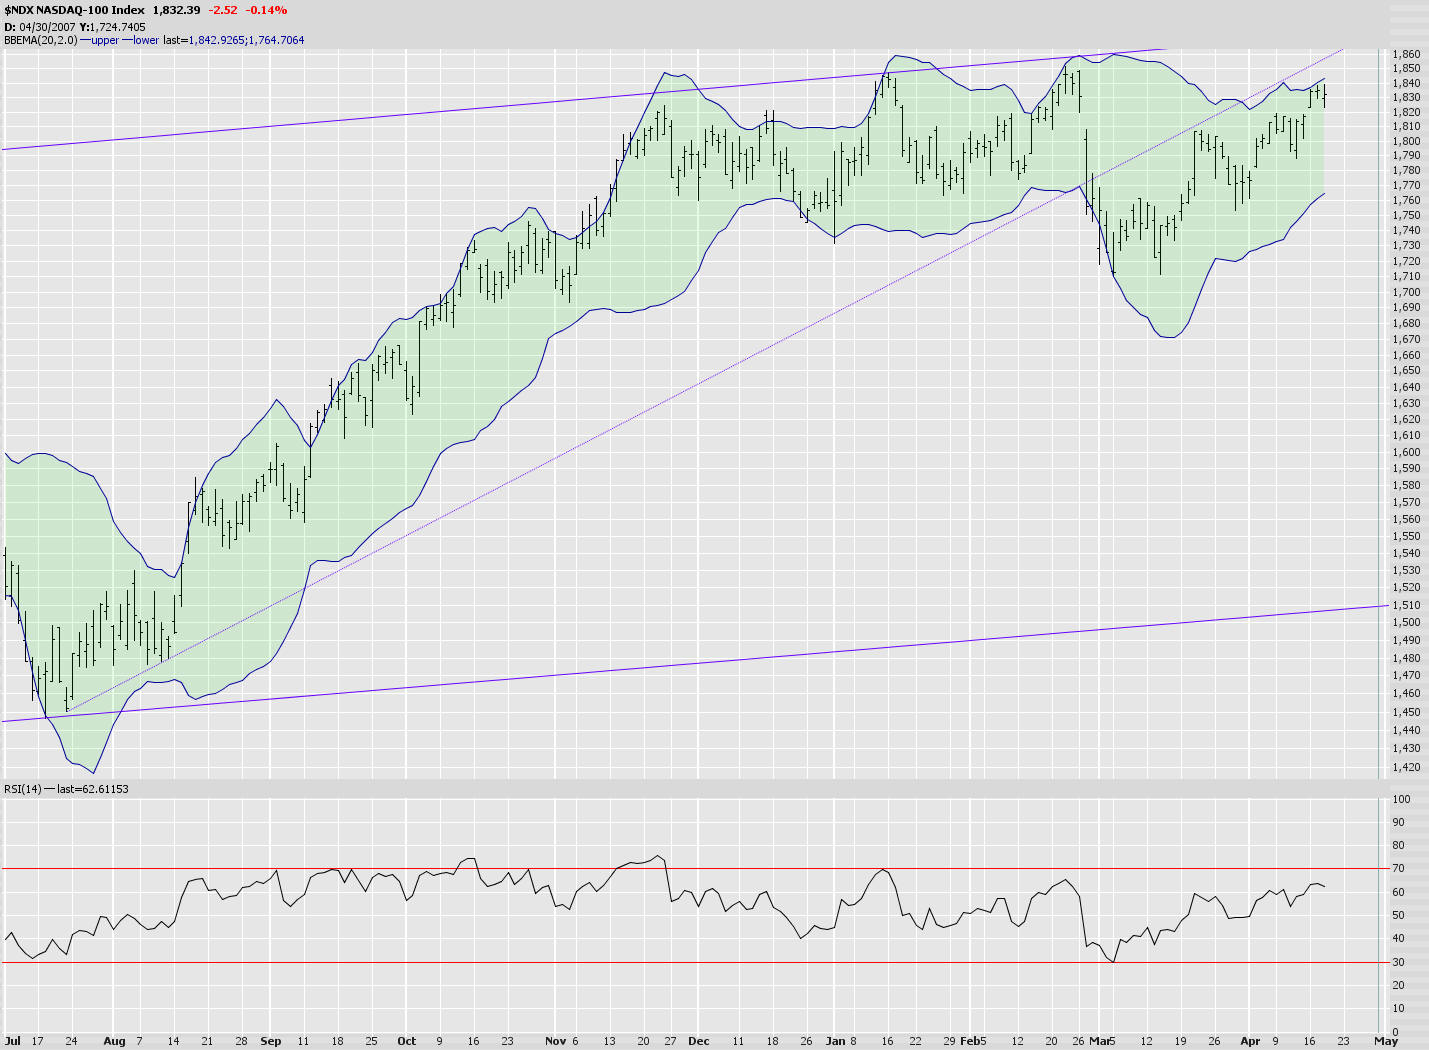
Task: Click the "1,550" price axis label
Action: pyautogui.click(x=1406, y=536)
